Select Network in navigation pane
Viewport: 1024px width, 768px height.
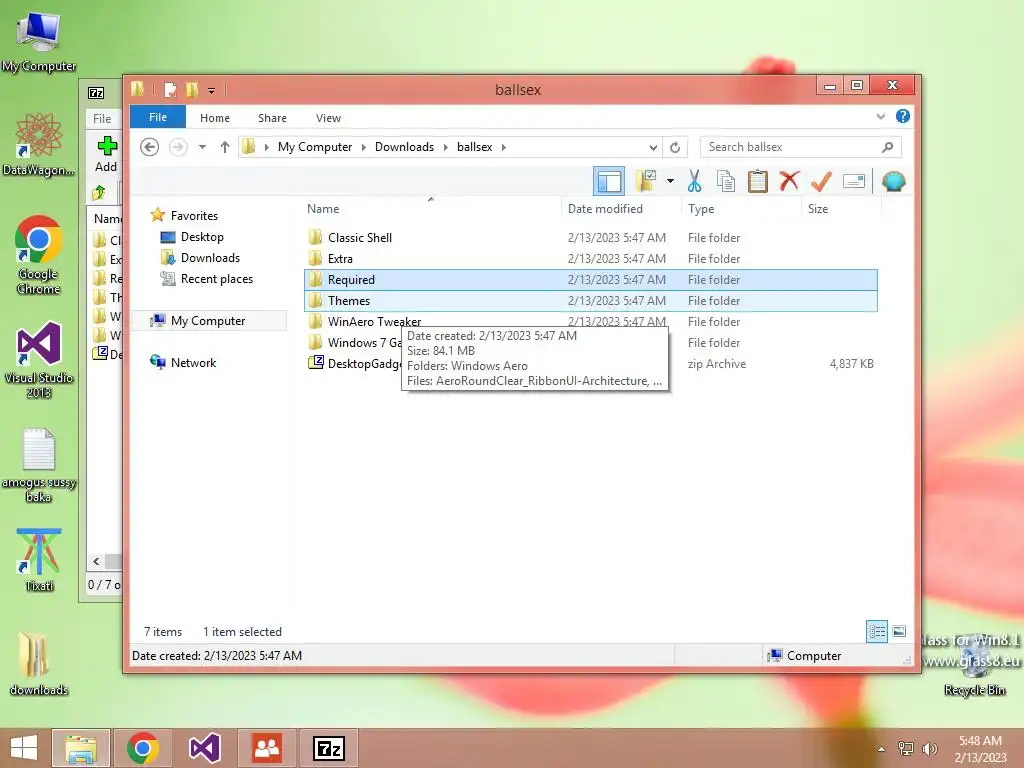coord(193,362)
